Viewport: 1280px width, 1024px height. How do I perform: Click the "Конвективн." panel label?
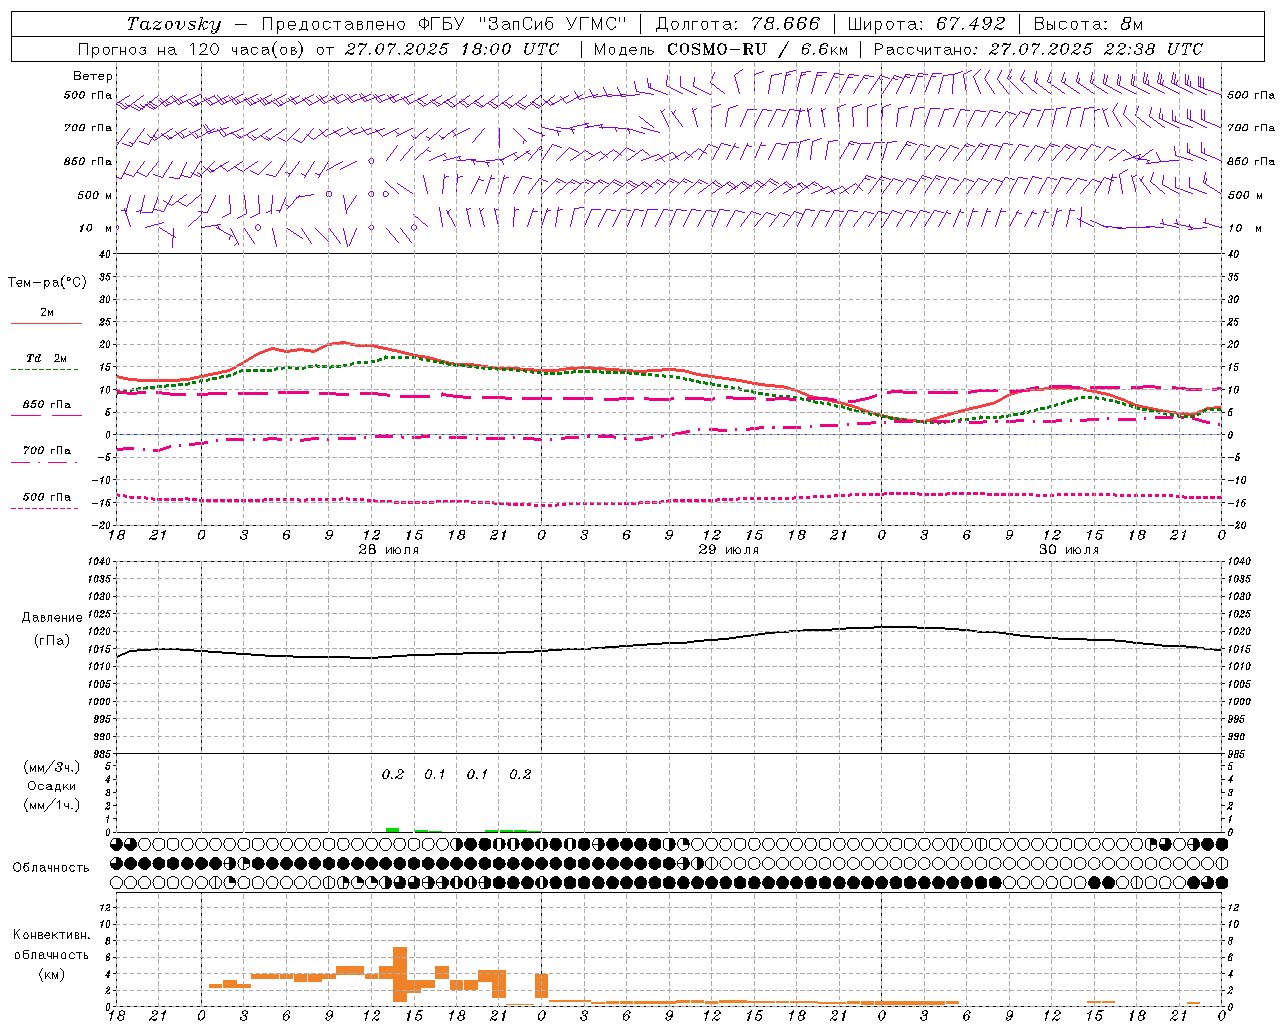52,935
